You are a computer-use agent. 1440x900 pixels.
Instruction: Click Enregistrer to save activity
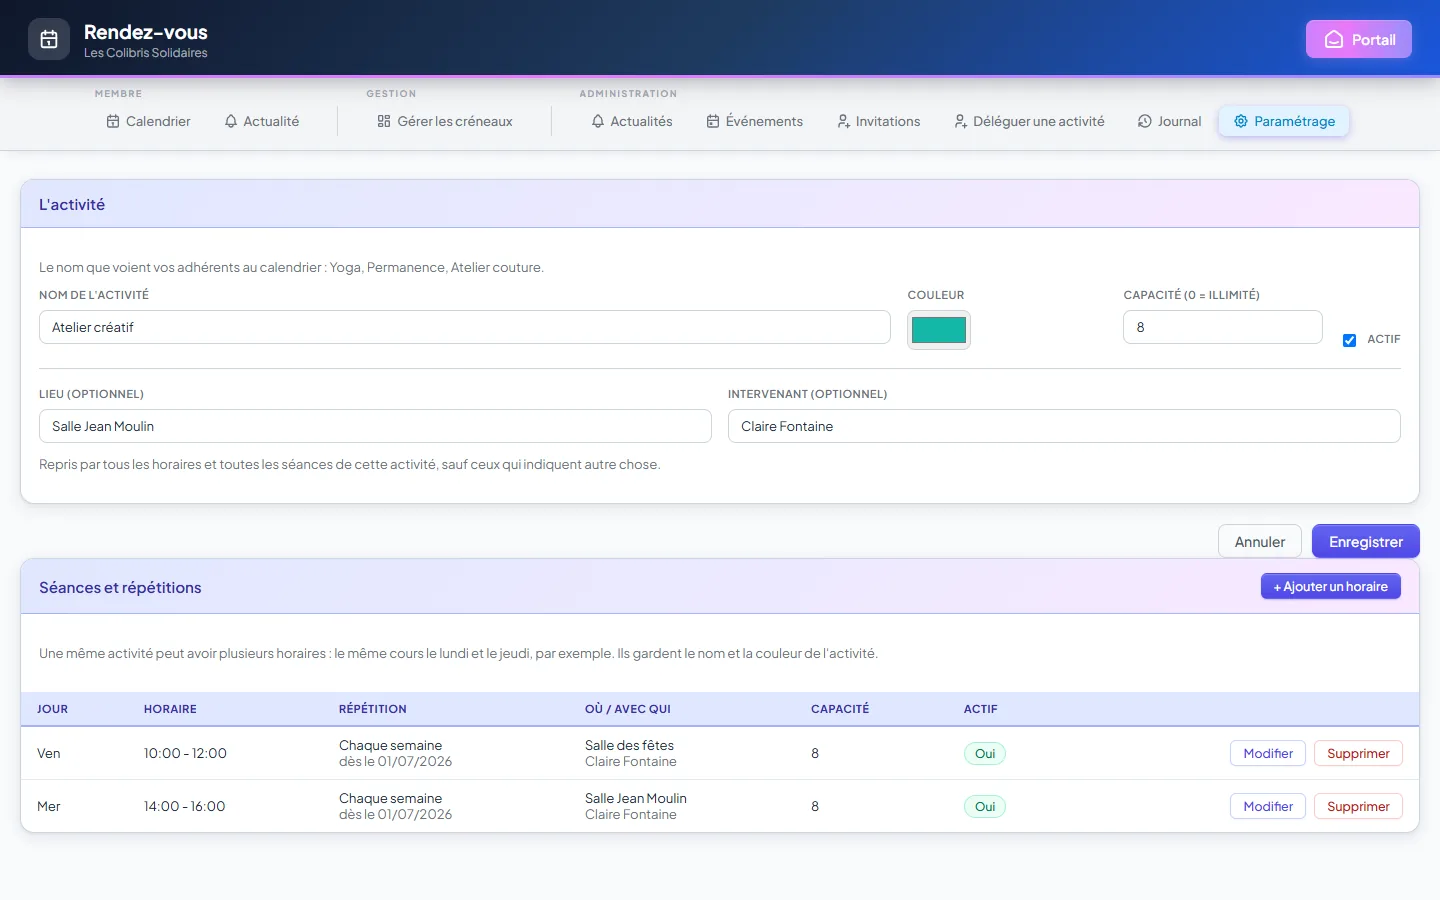pos(1366,542)
